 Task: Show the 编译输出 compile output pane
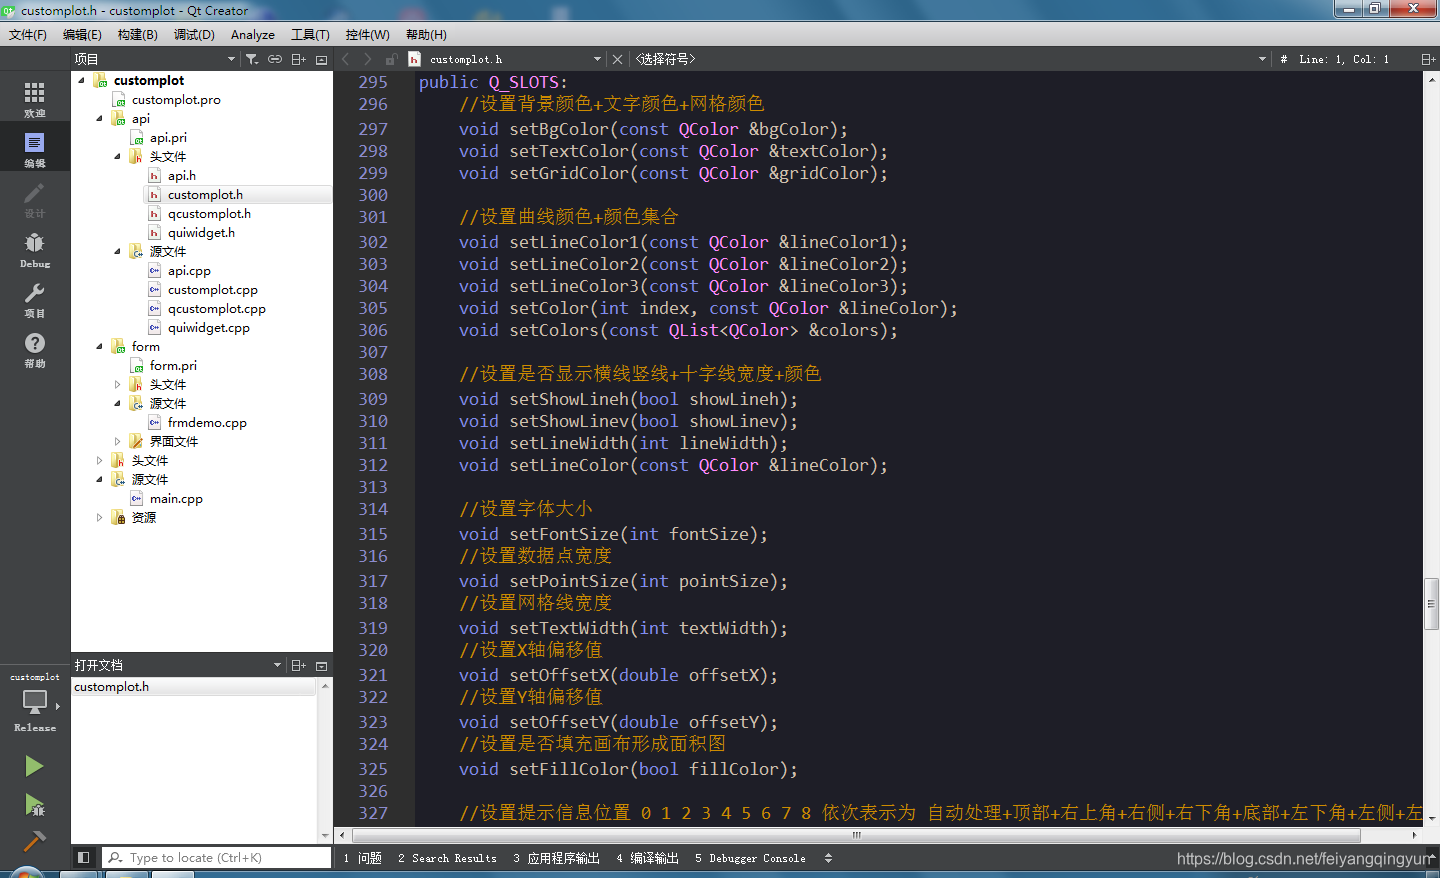point(648,858)
